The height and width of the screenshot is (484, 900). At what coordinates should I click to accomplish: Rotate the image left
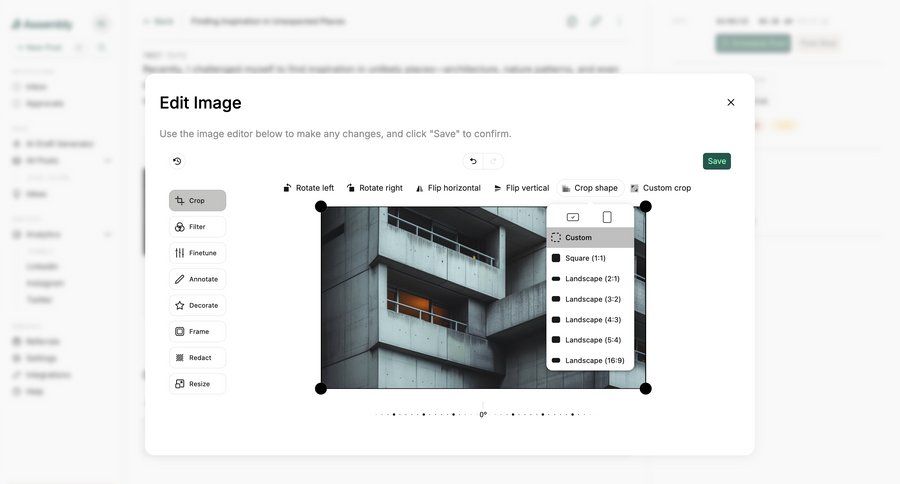(x=308, y=188)
